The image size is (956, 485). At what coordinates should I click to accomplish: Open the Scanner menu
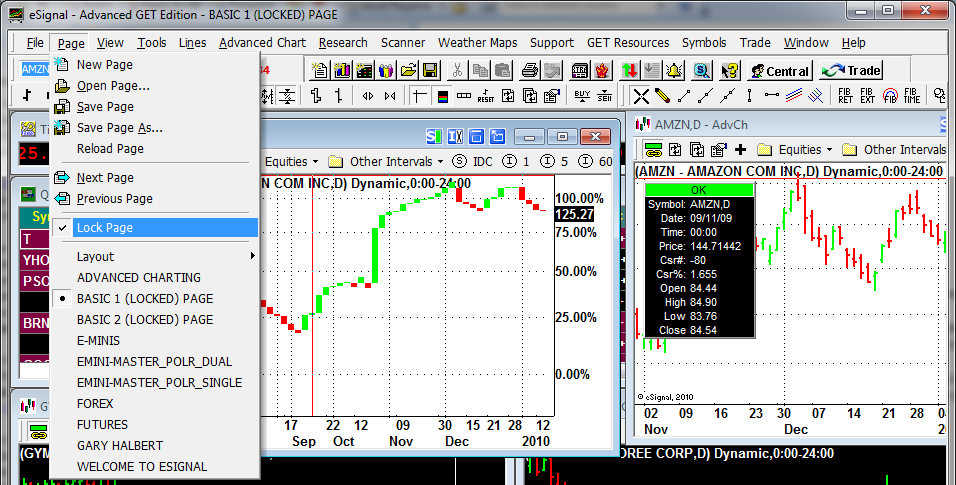point(403,43)
